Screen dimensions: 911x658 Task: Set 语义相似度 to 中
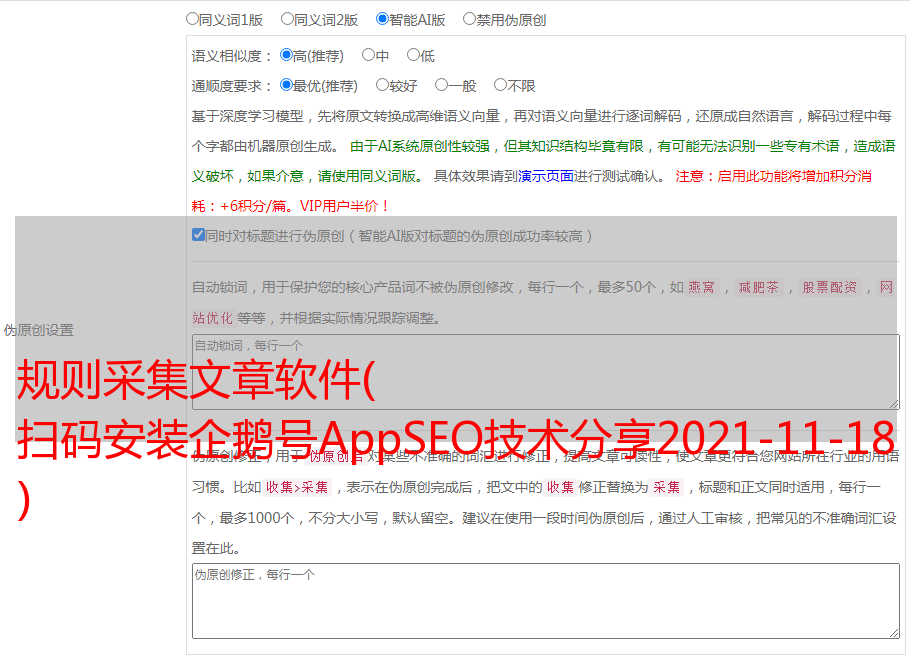[368, 55]
